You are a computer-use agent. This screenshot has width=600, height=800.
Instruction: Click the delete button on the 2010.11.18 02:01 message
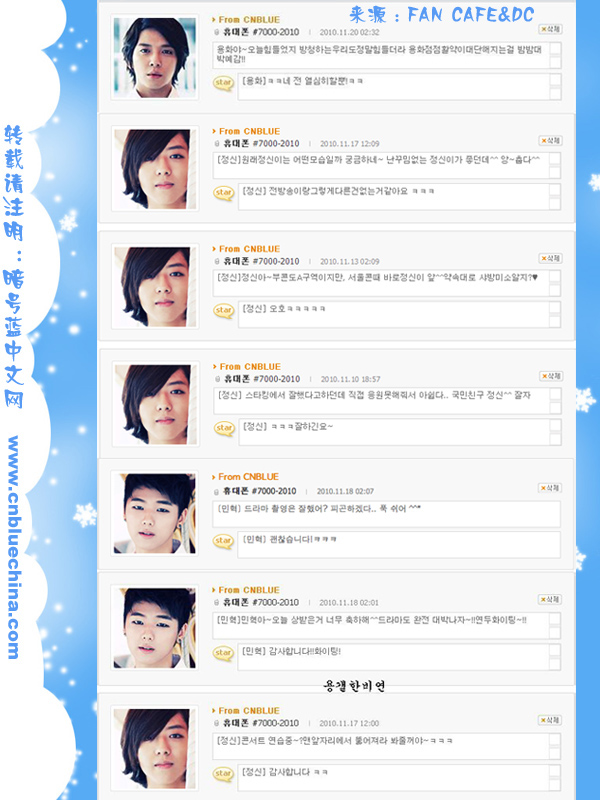(x=549, y=599)
